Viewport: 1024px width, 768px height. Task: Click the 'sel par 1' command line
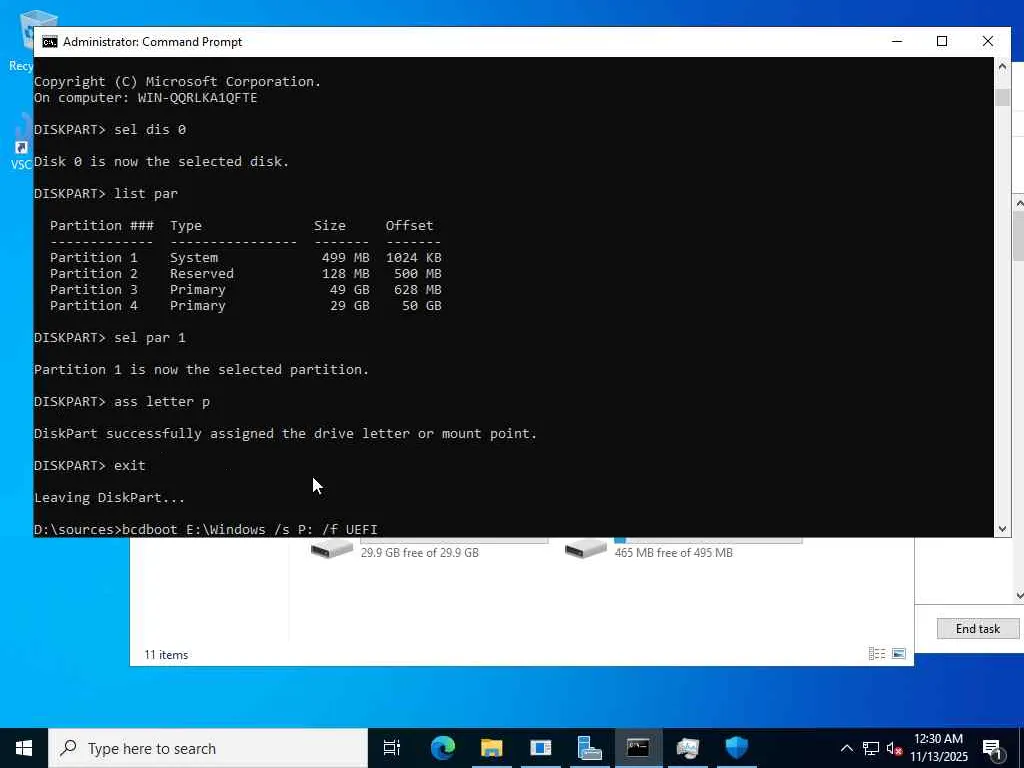point(110,337)
